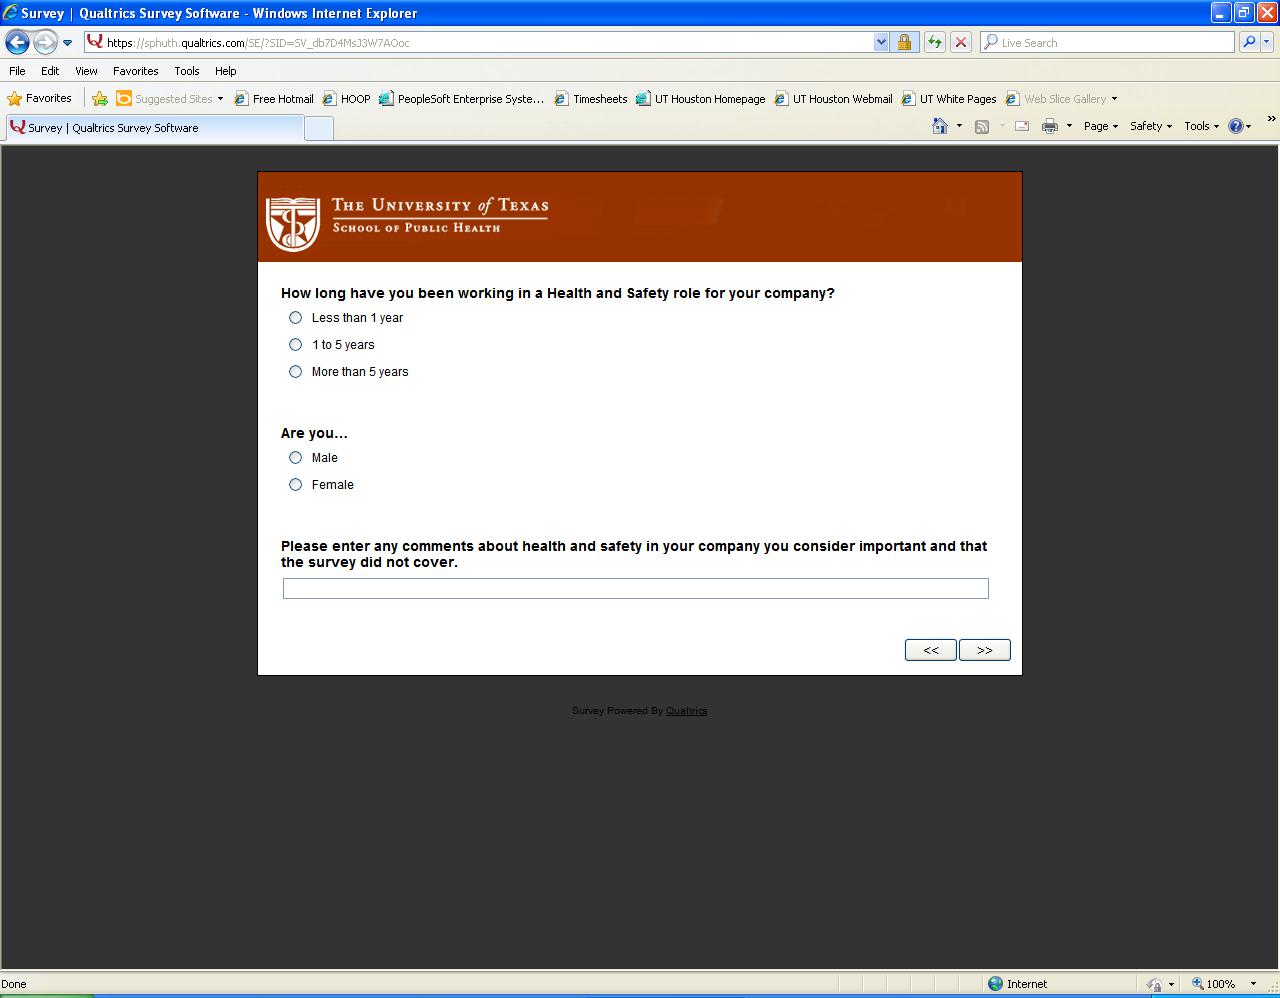Screen dimensions: 1280x998
Task: Open the Tools menu in menu bar
Action: [186, 71]
